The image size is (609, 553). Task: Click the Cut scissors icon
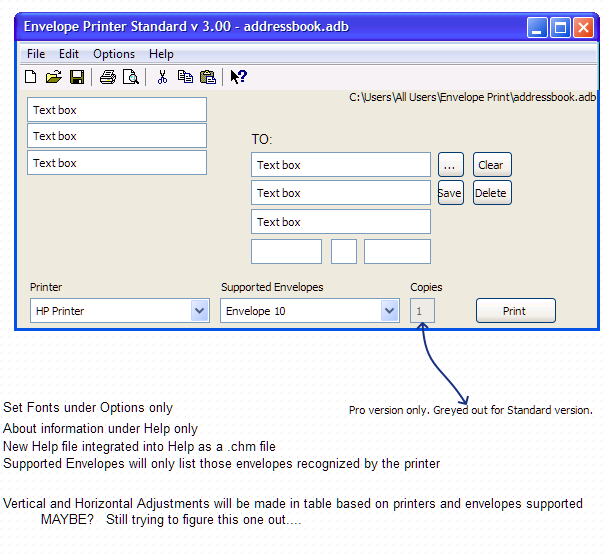pos(162,77)
